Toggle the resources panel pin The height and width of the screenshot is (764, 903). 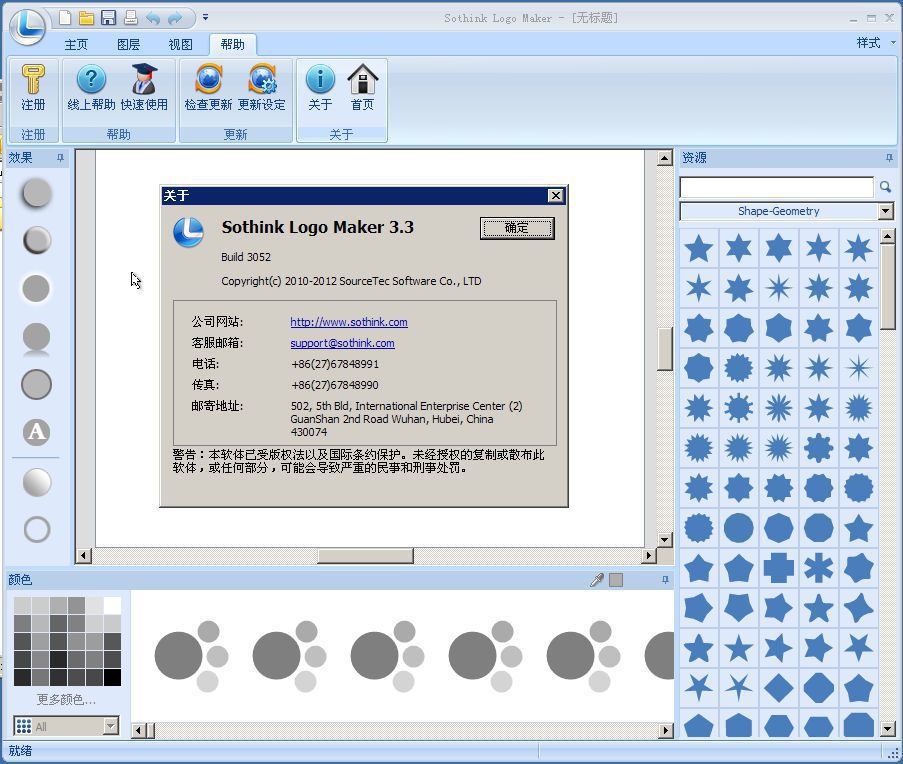(889, 158)
